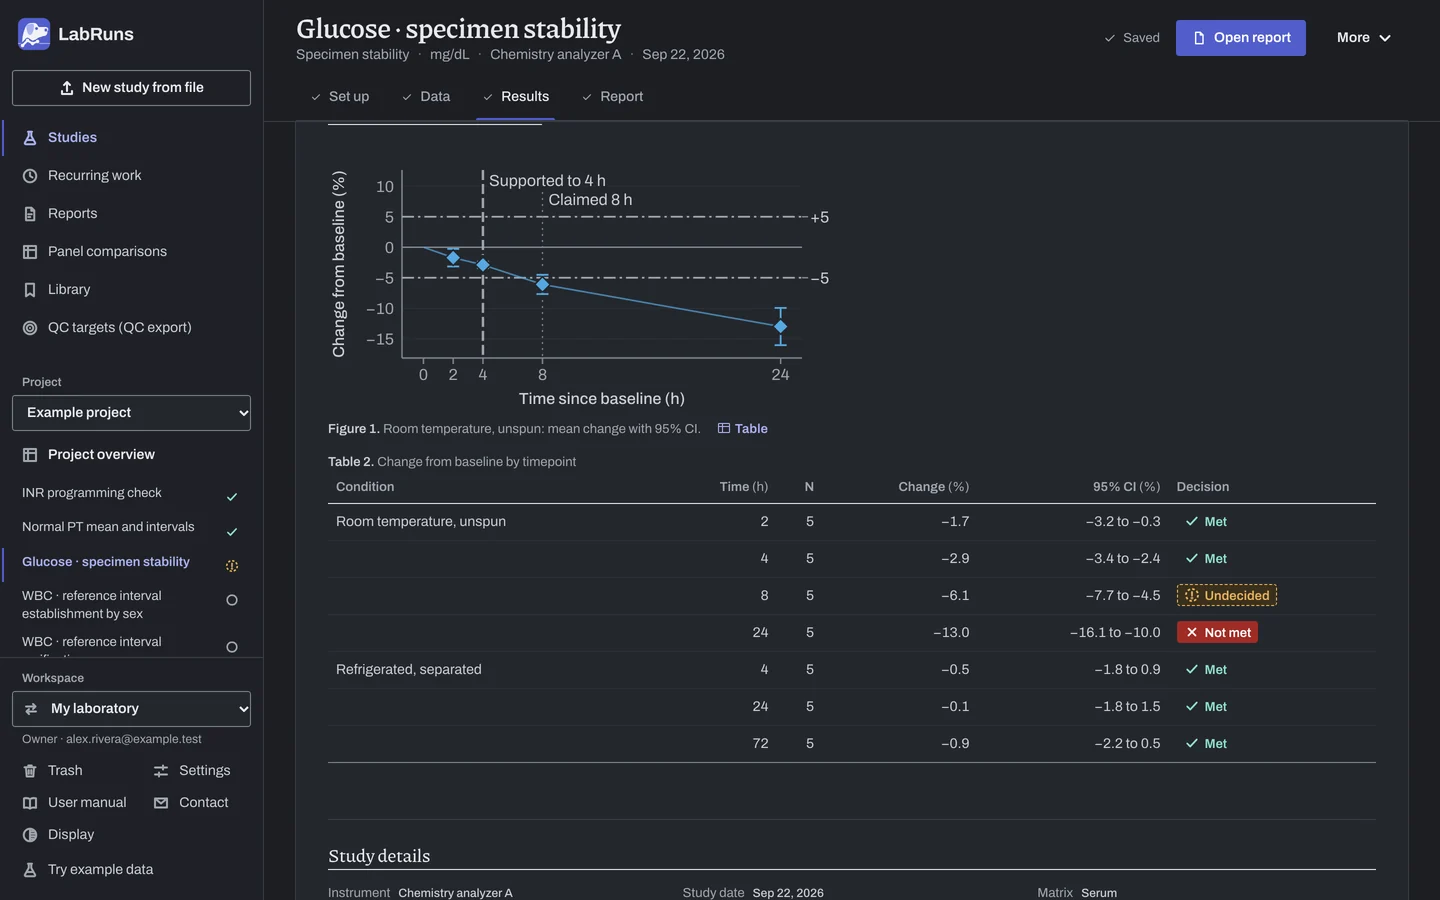Open the Example project dropdown
This screenshot has width=1440, height=900.
[131, 413]
